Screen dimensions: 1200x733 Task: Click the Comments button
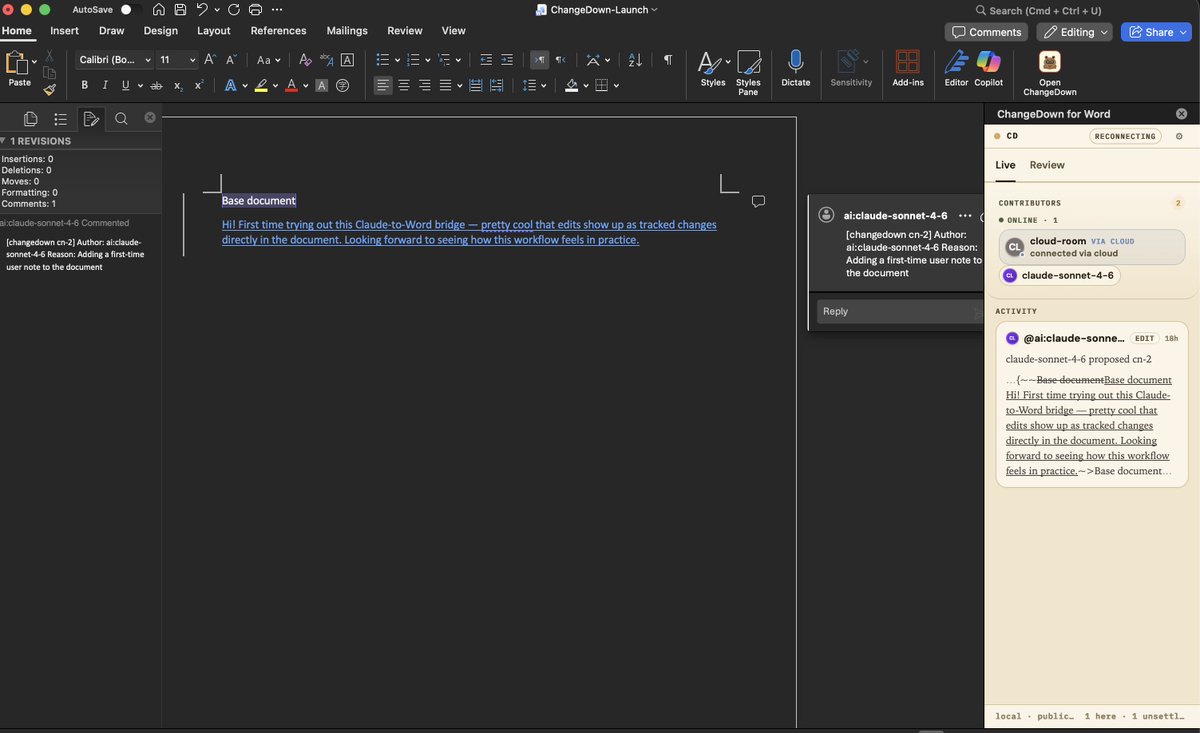click(x=986, y=32)
